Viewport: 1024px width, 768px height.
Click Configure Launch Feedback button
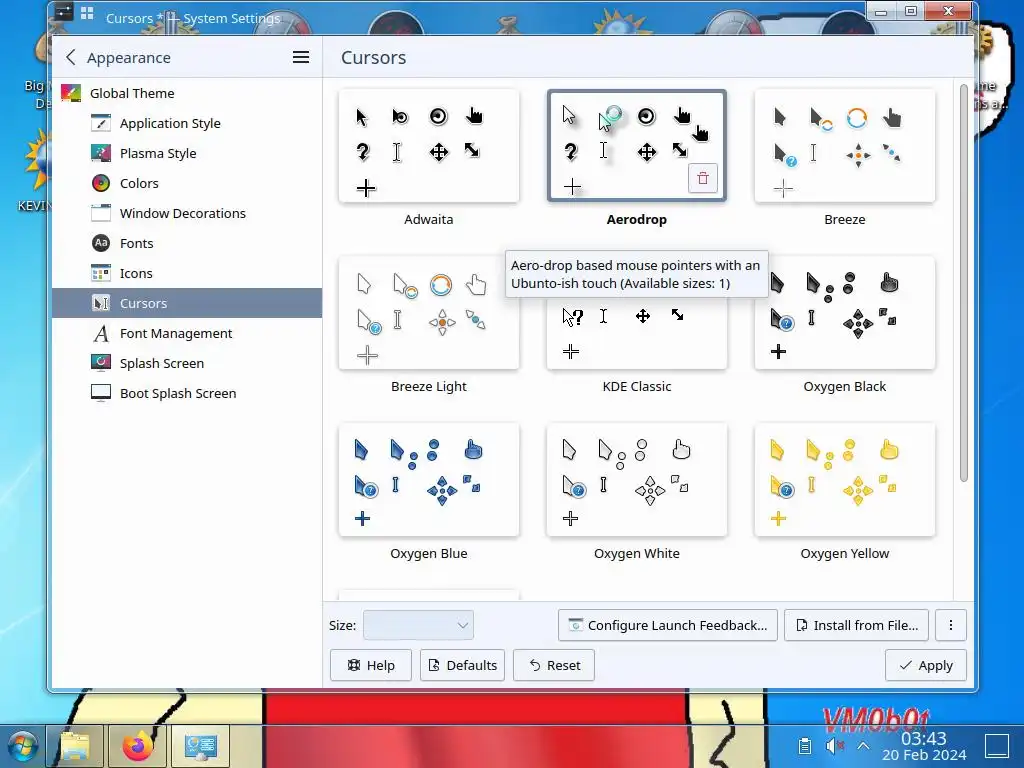pyautogui.click(x=667, y=625)
